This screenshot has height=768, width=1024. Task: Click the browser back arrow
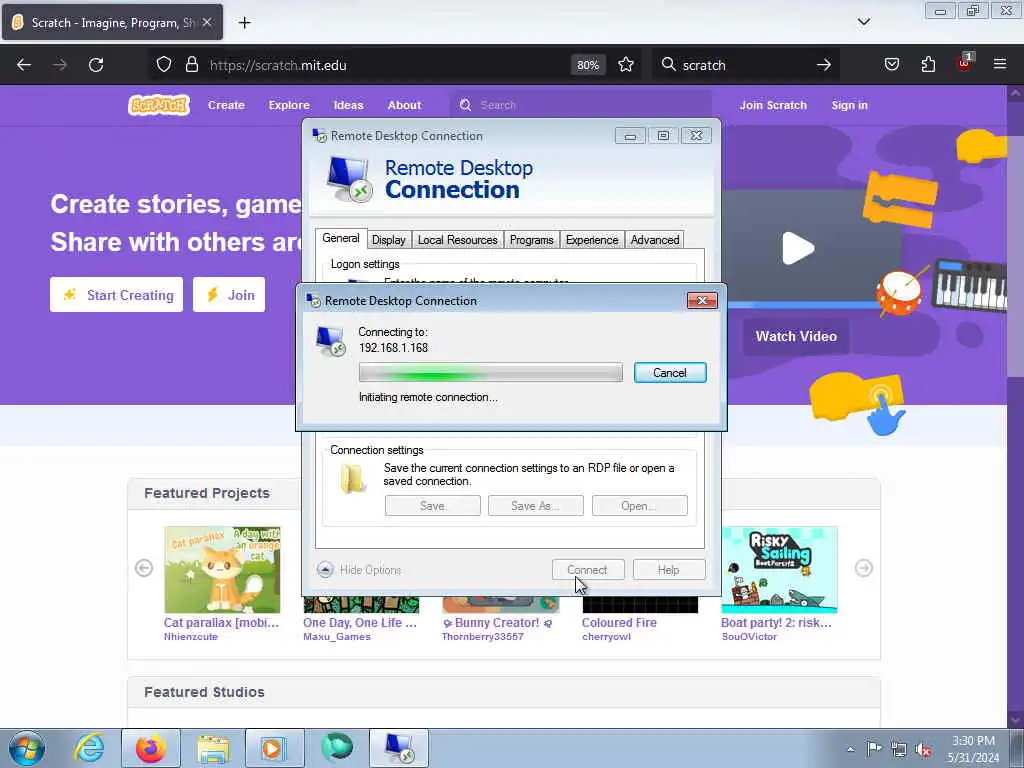[24, 65]
